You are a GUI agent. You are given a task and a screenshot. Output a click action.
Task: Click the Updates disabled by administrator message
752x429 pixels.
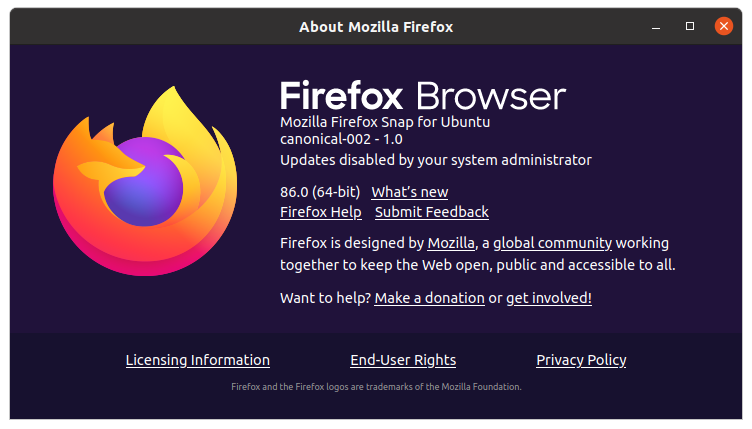[x=436, y=160]
